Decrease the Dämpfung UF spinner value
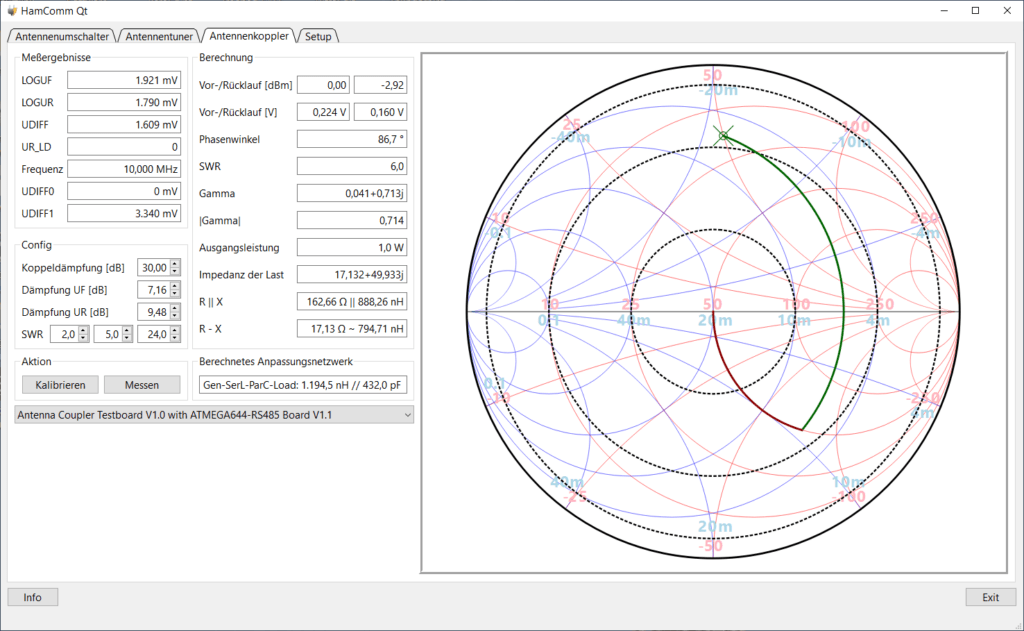 [174, 293]
